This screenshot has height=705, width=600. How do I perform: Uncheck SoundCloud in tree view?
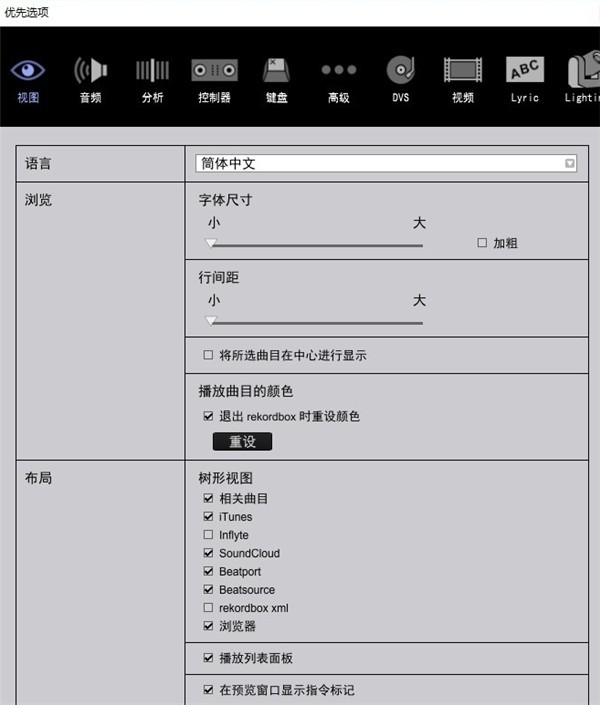(x=208, y=553)
